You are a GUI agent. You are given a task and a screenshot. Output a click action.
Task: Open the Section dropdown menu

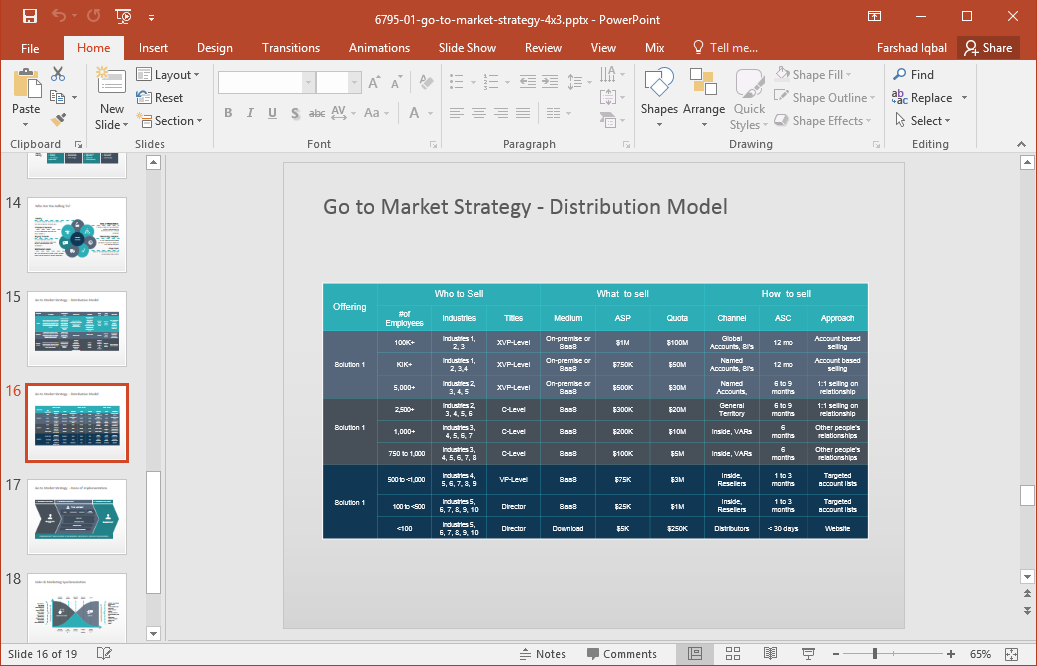pos(168,121)
